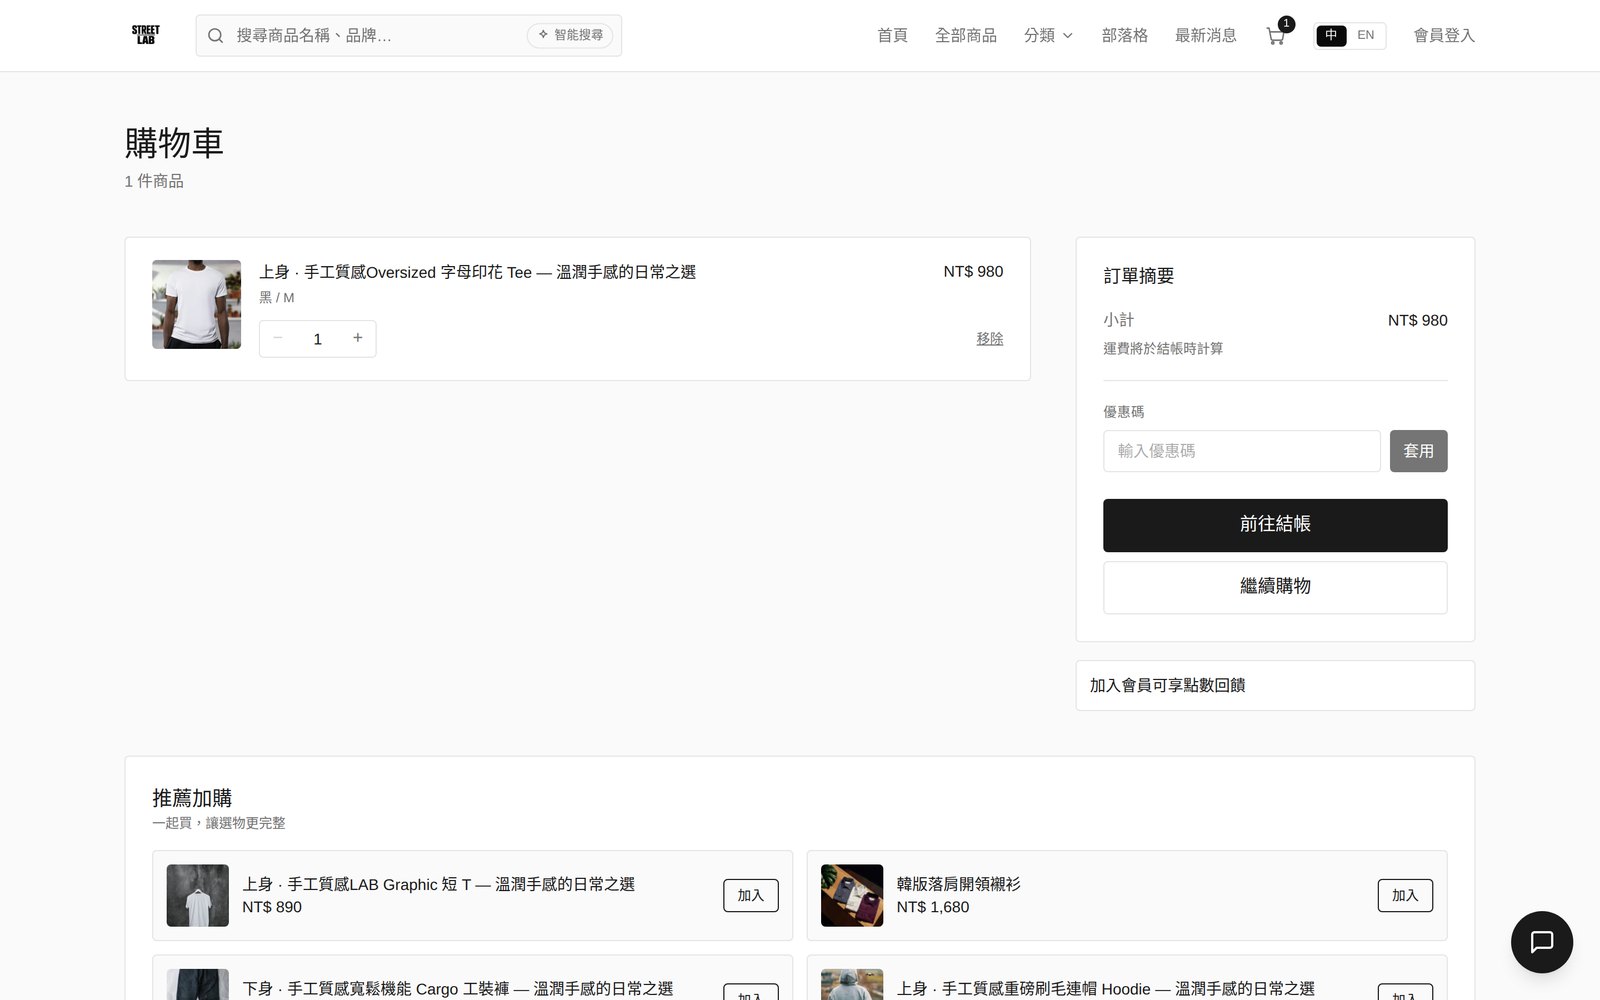Remove item via 移除 link
1600x1000 pixels.
[x=989, y=339]
